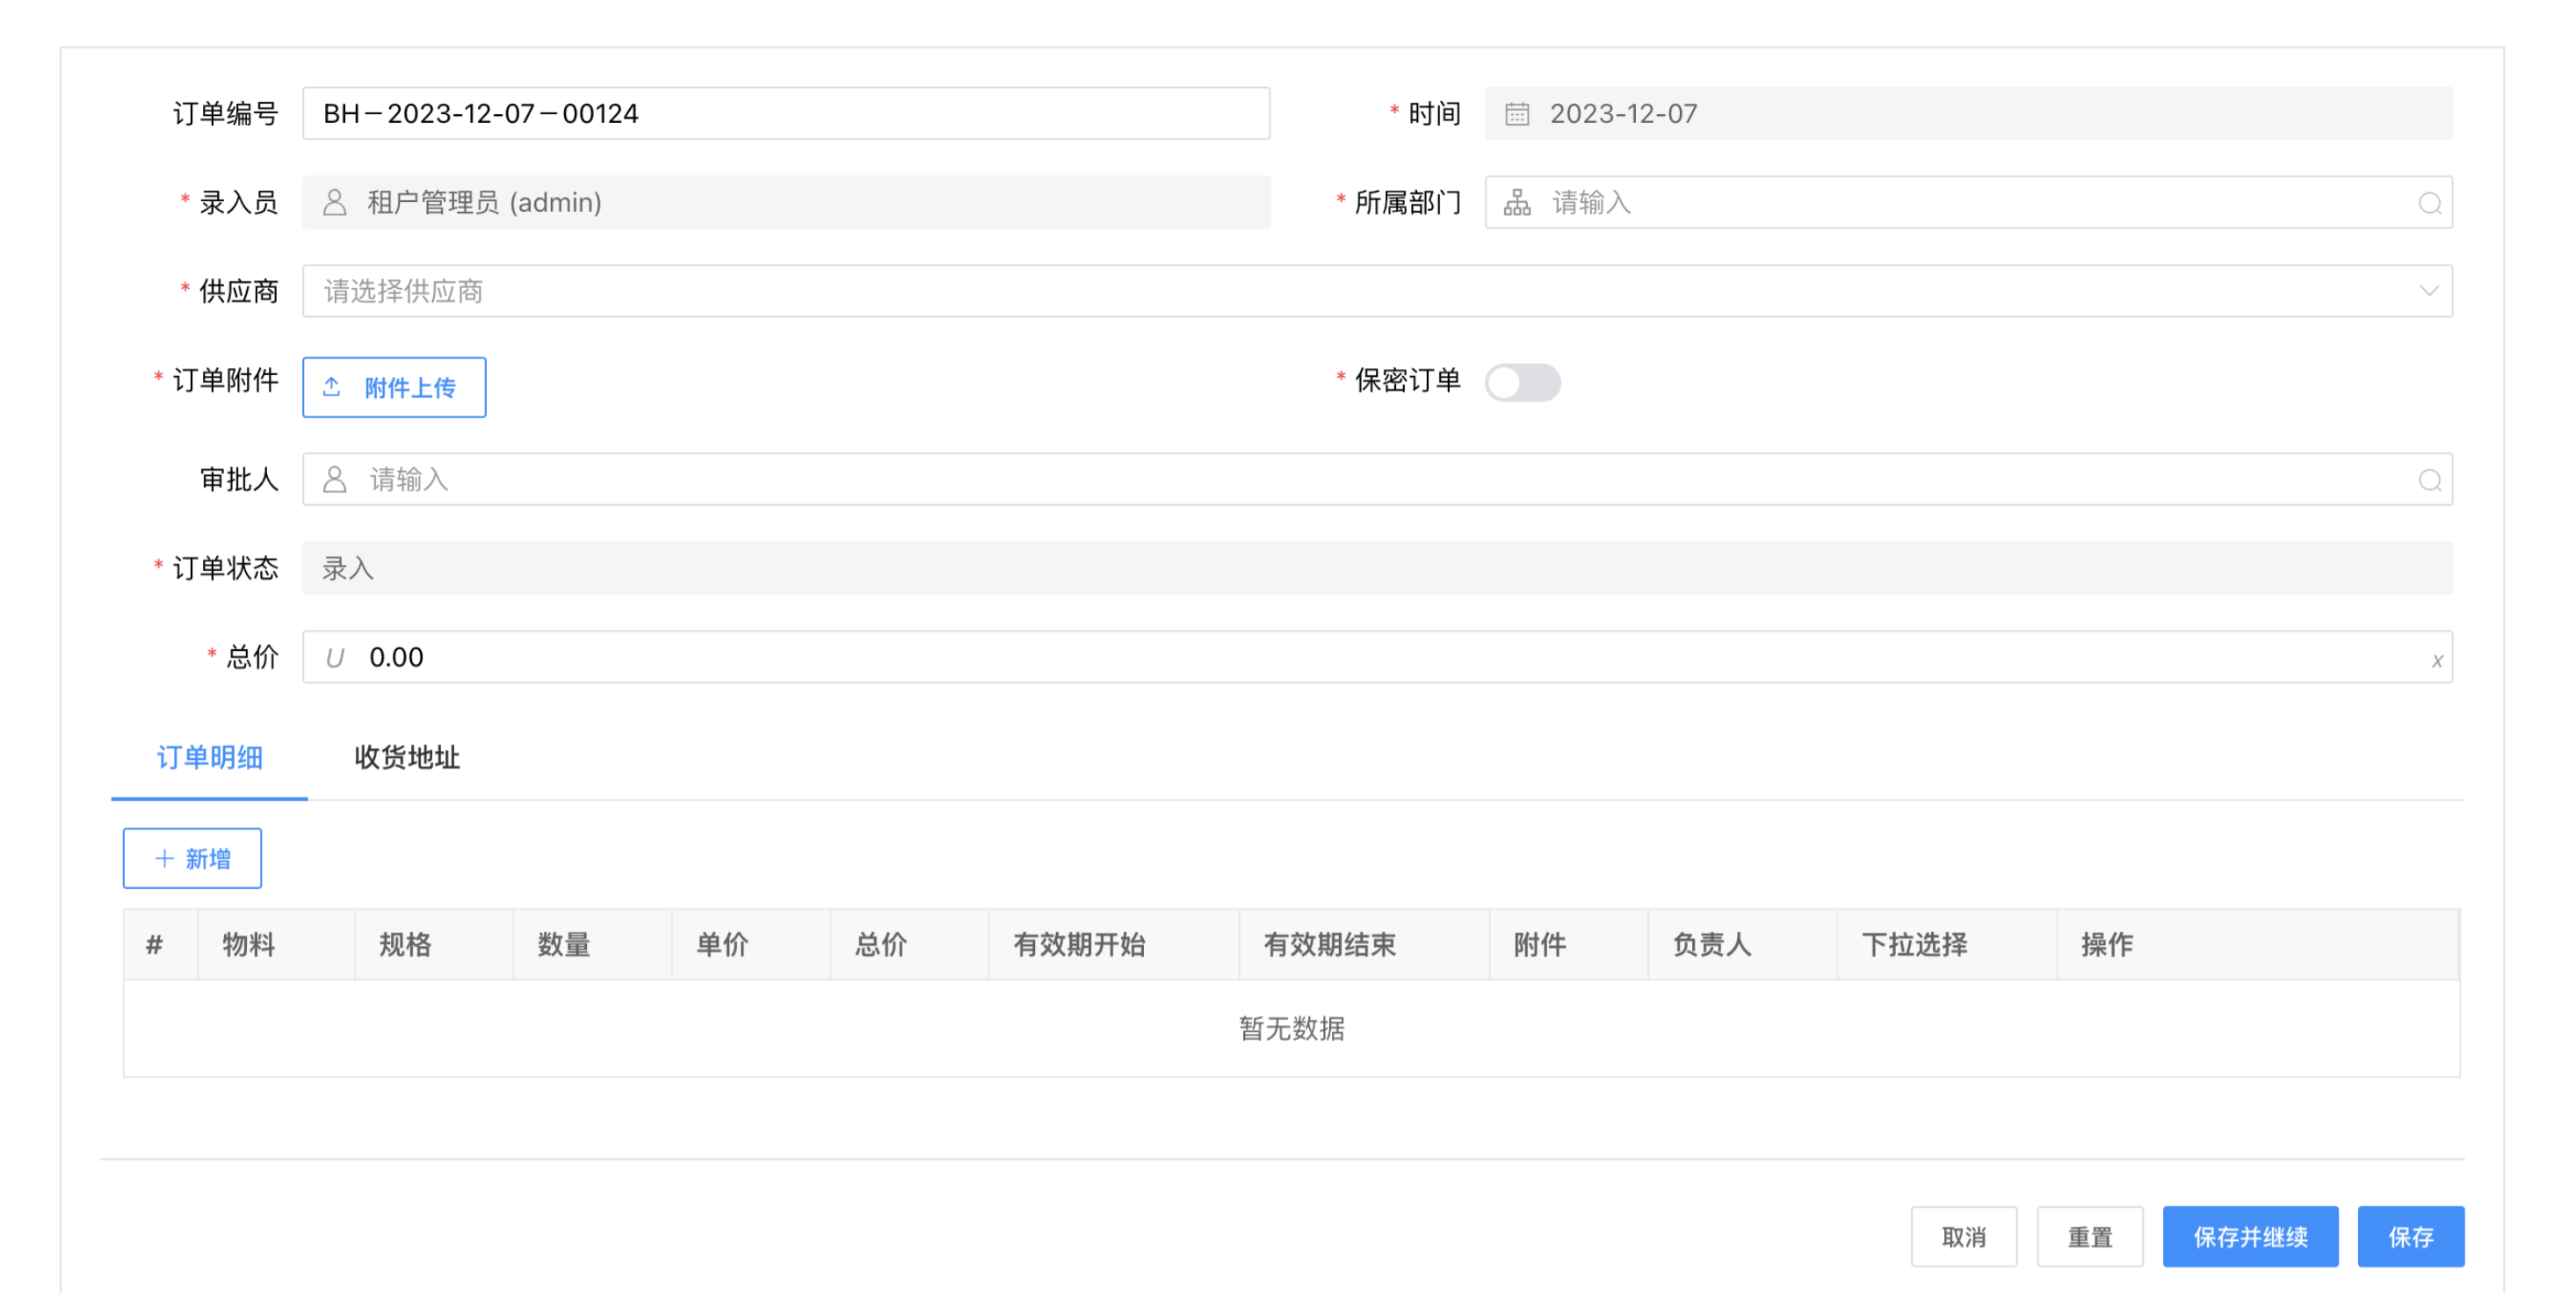Image resolution: width=2576 pixels, height=1293 pixels.
Task: Select the 订单明细 tab
Action: [x=209, y=758]
